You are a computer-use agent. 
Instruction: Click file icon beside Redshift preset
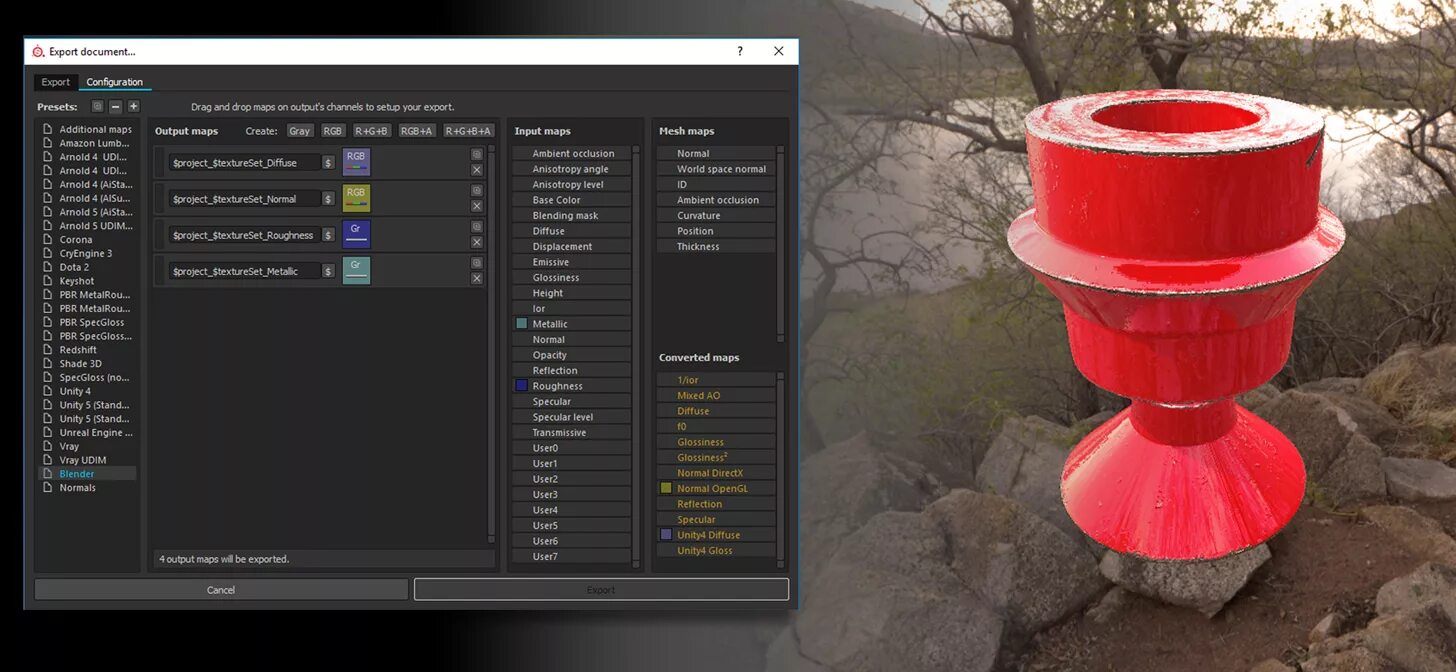click(x=47, y=350)
